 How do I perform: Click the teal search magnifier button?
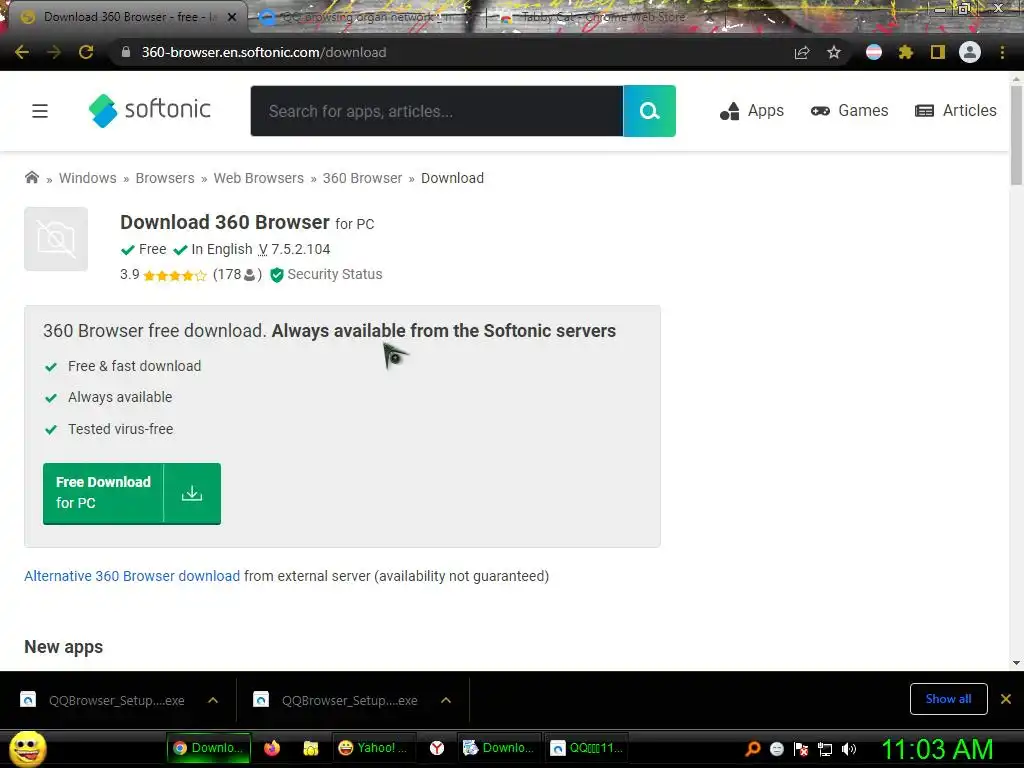tap(649, 111)
